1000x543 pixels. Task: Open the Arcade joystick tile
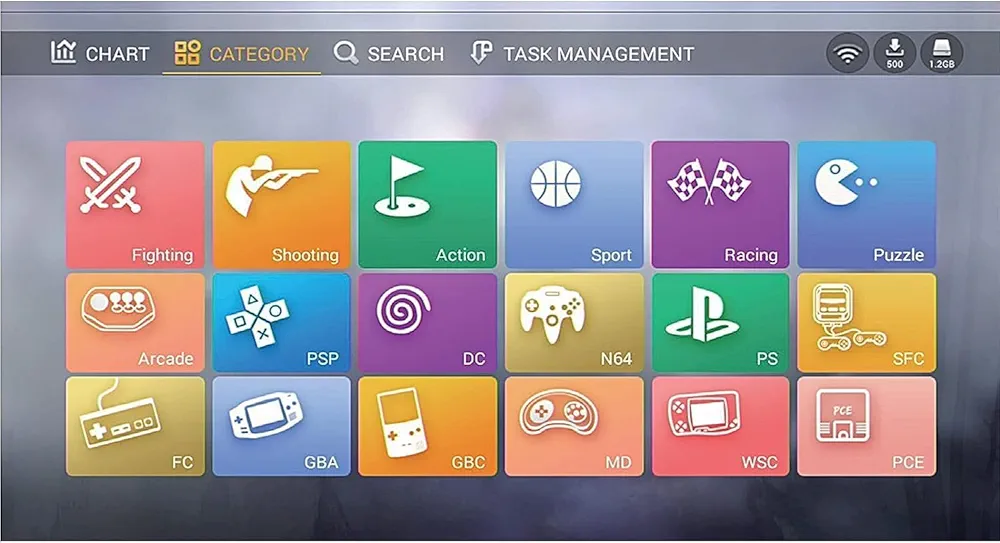click(x=135, y=323)
